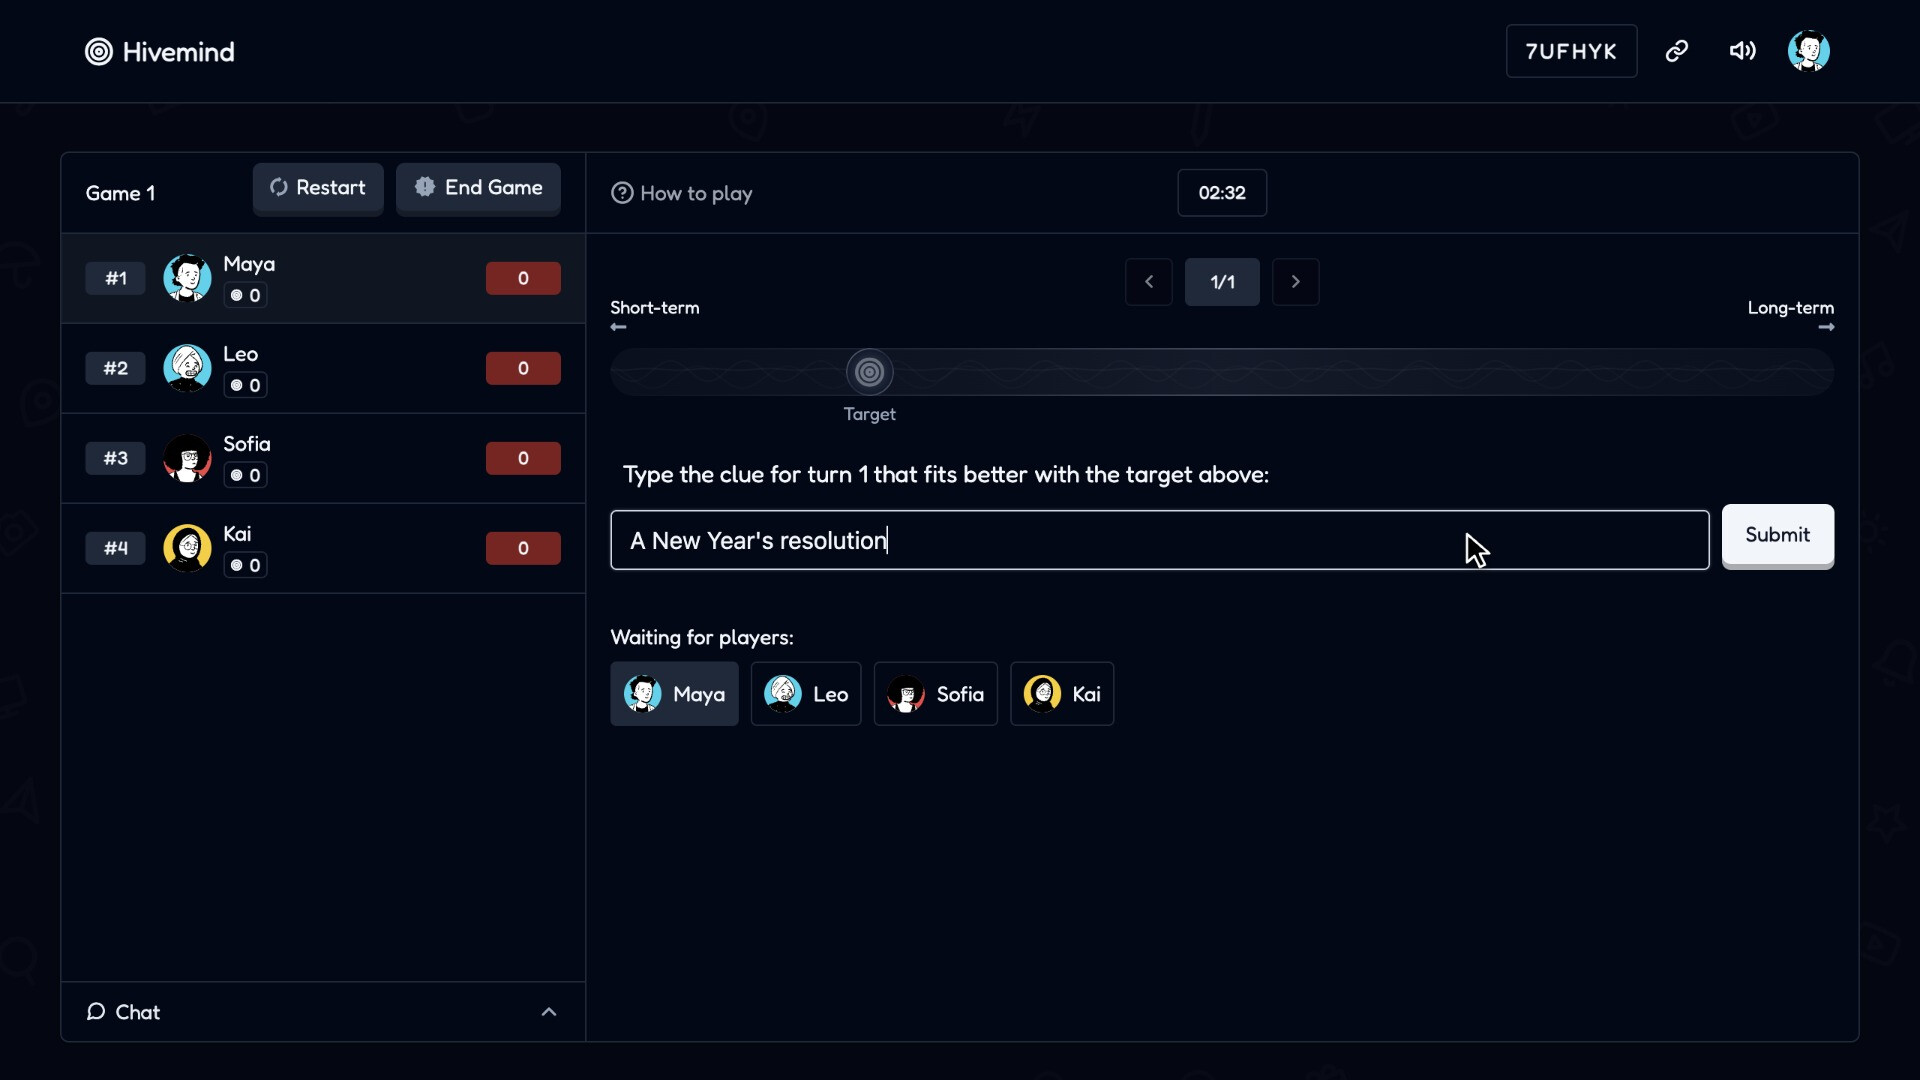
Task: Select Leo in the waiting players list
Action: tap(806, 694)
